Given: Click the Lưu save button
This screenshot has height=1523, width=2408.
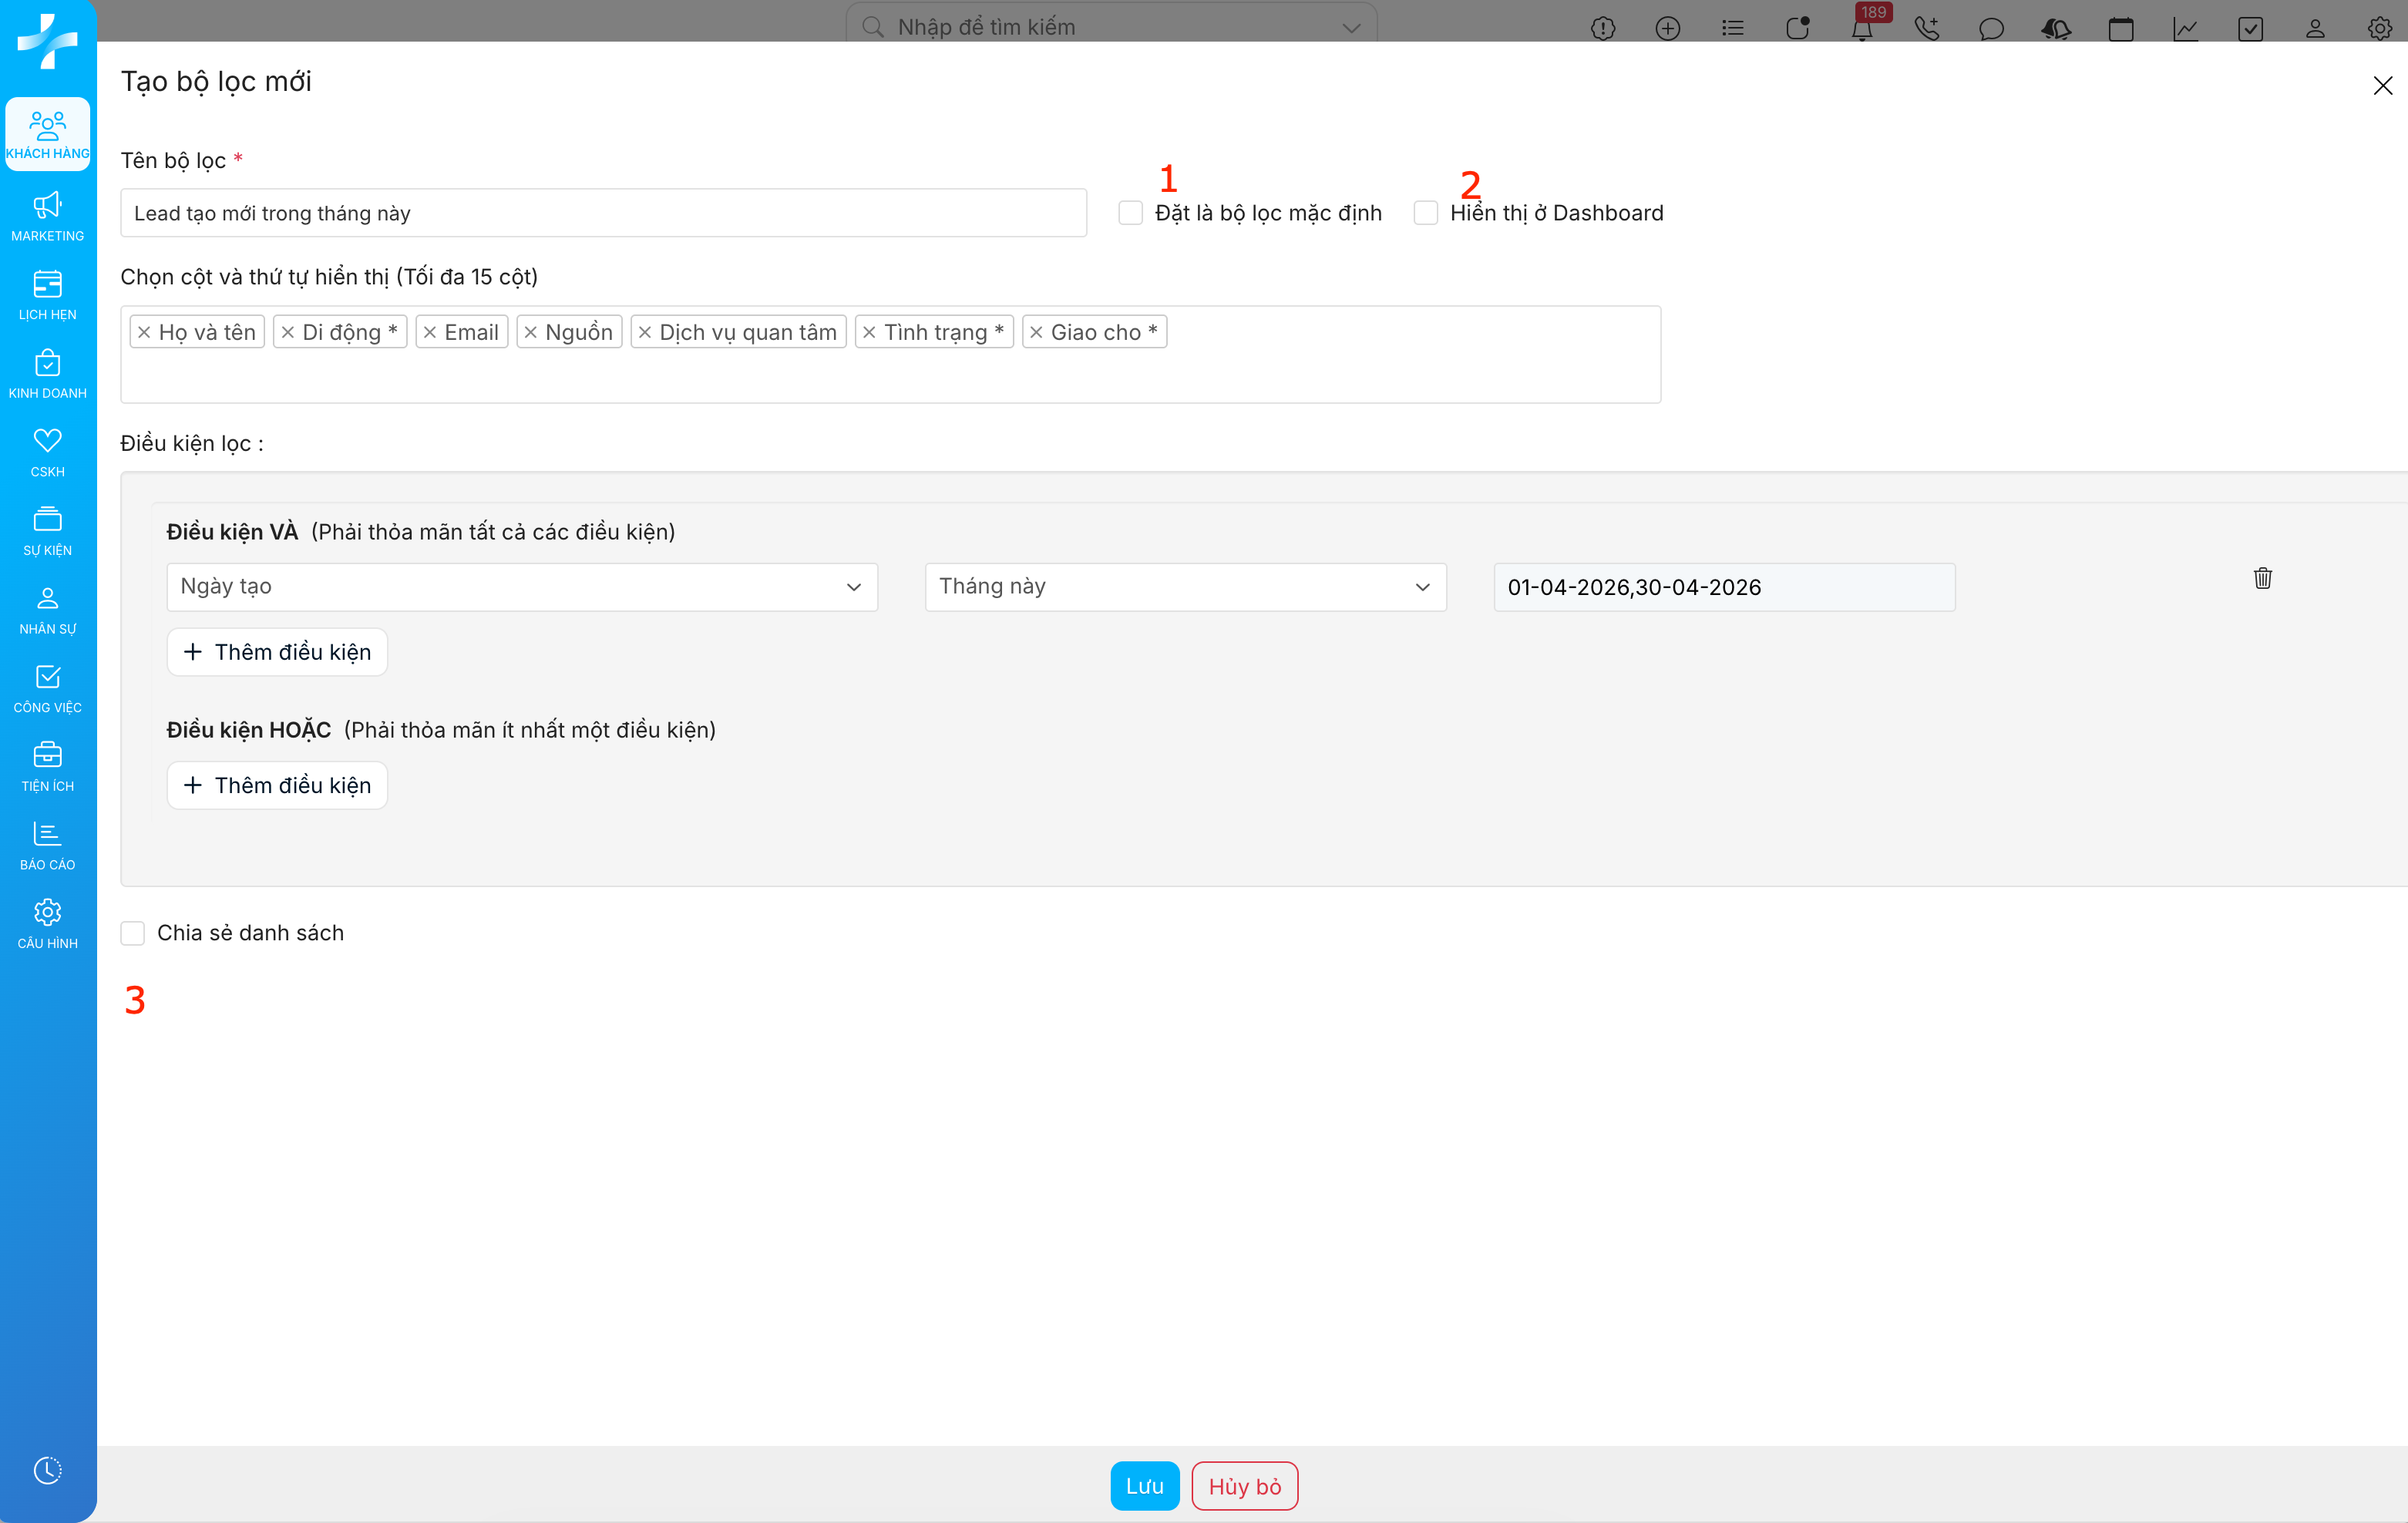Looking at the screenshot, I should [x=1144, y=1486].
